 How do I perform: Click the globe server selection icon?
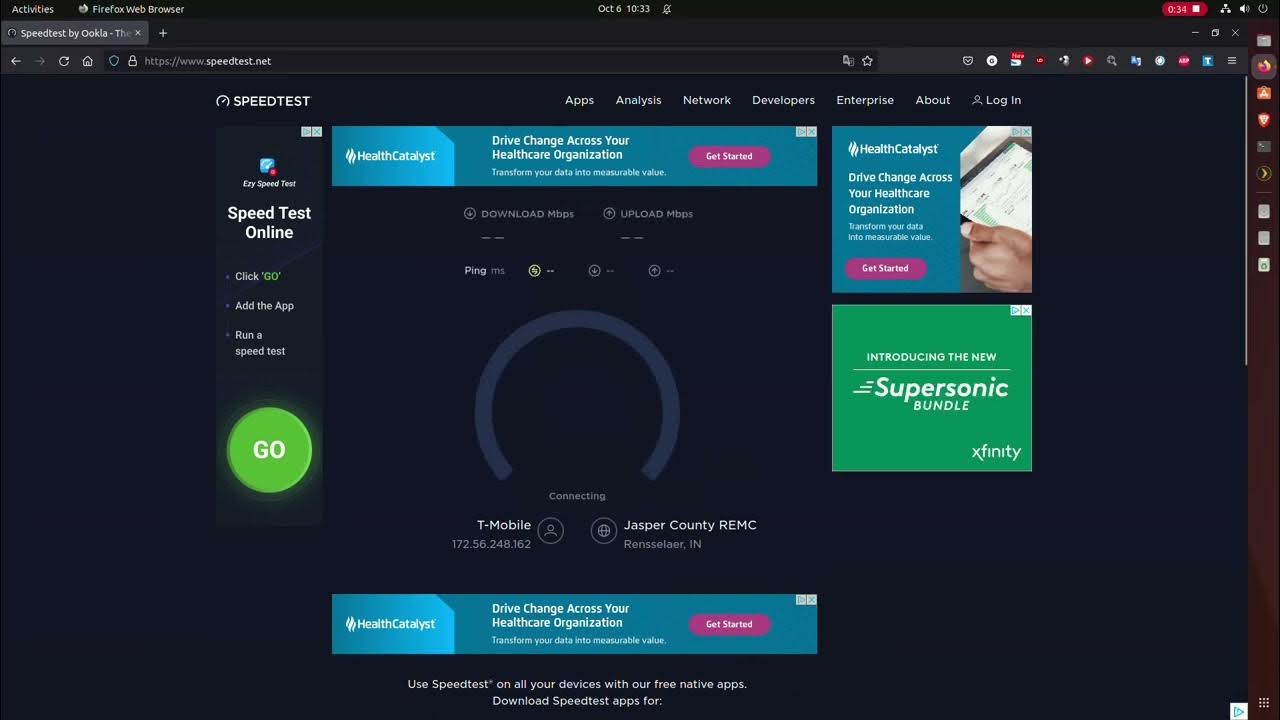tap(604, 531)
